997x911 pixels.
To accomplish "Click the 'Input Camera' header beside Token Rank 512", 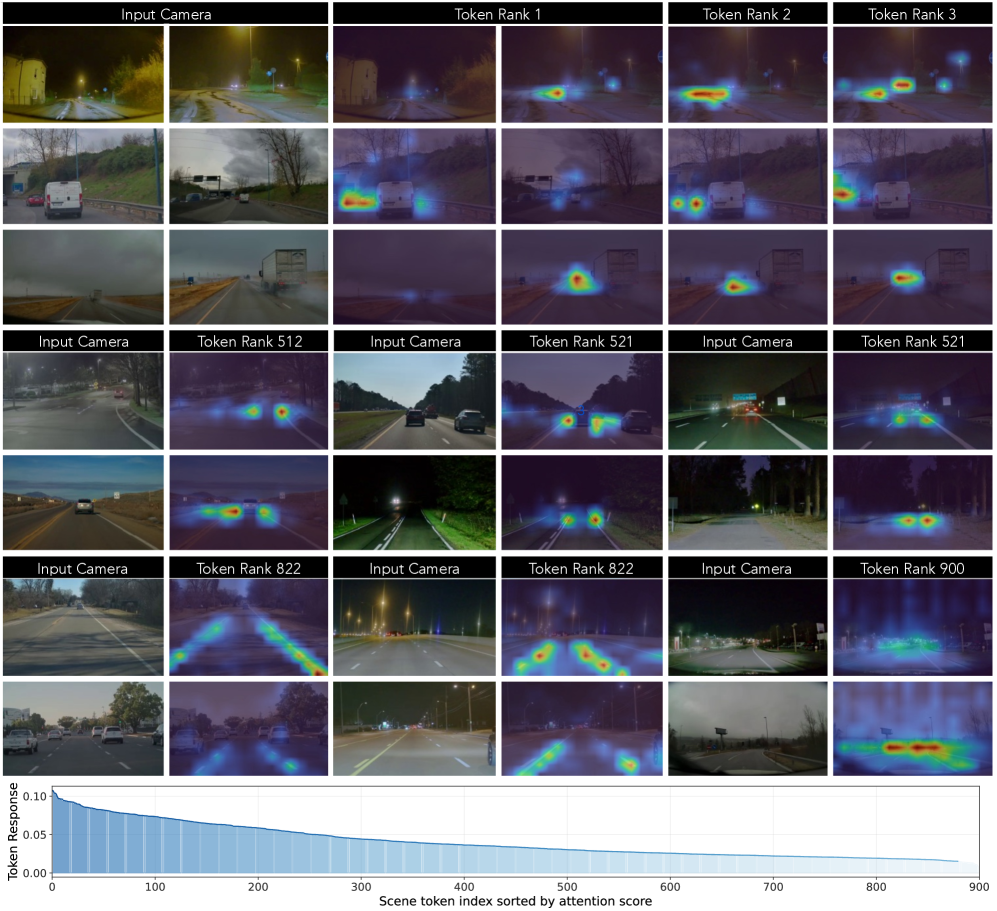I will [x=83, y=341].
